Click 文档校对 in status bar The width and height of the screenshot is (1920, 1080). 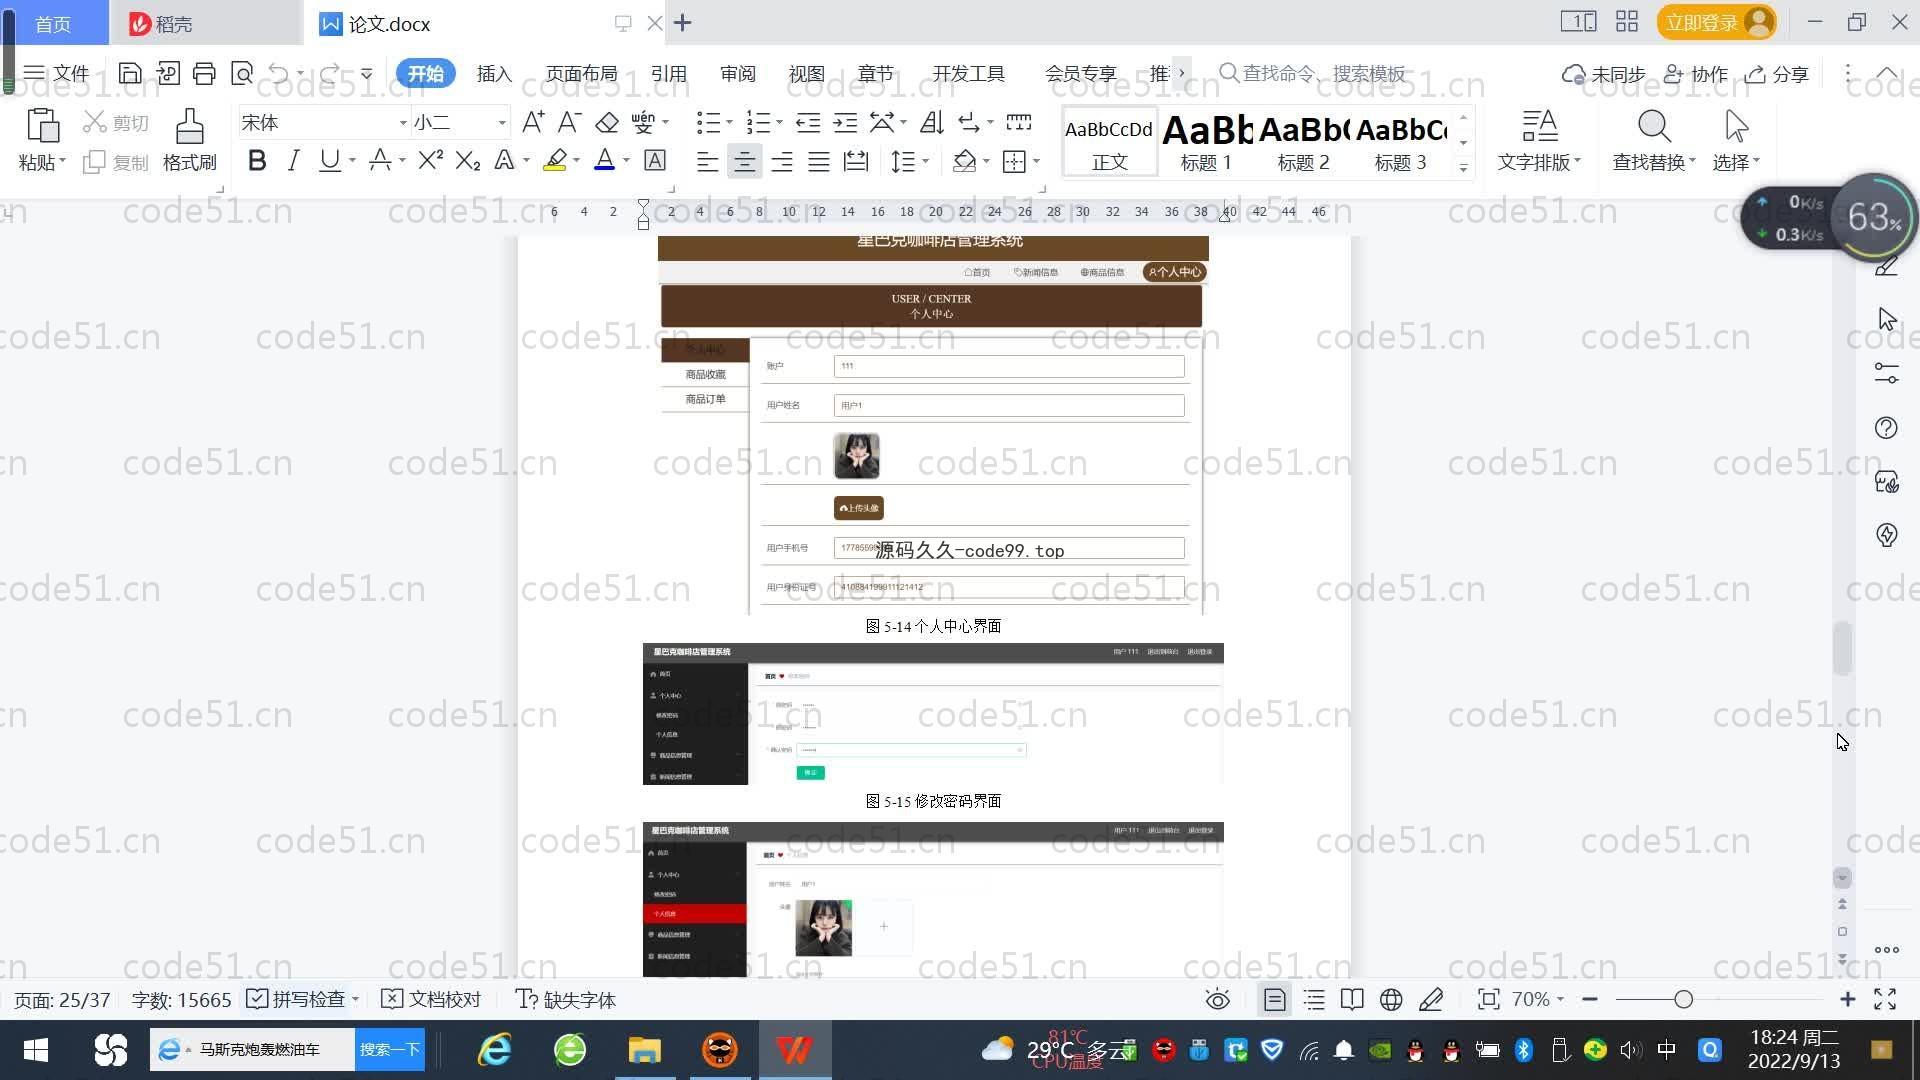[x=432, y=999]
